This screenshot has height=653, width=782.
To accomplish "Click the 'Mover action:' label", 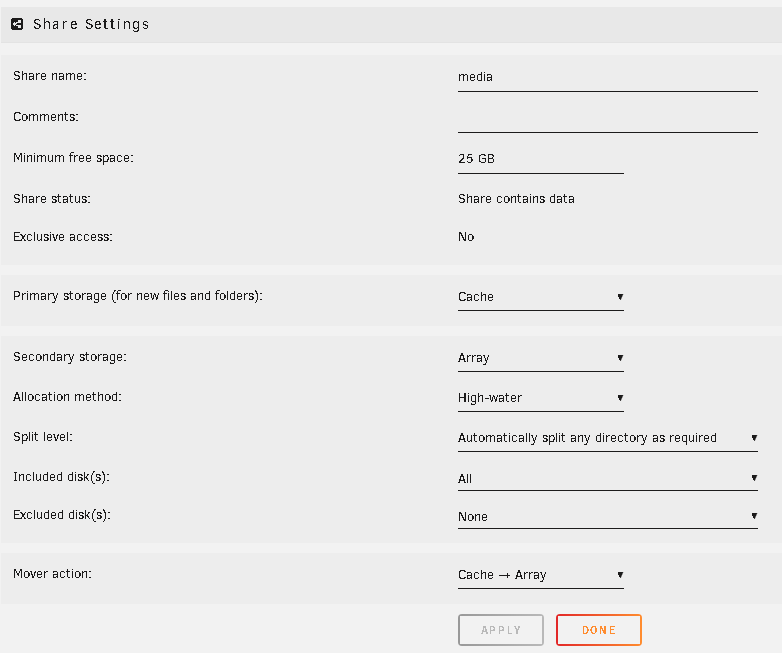I will click(x=52, y=574).
